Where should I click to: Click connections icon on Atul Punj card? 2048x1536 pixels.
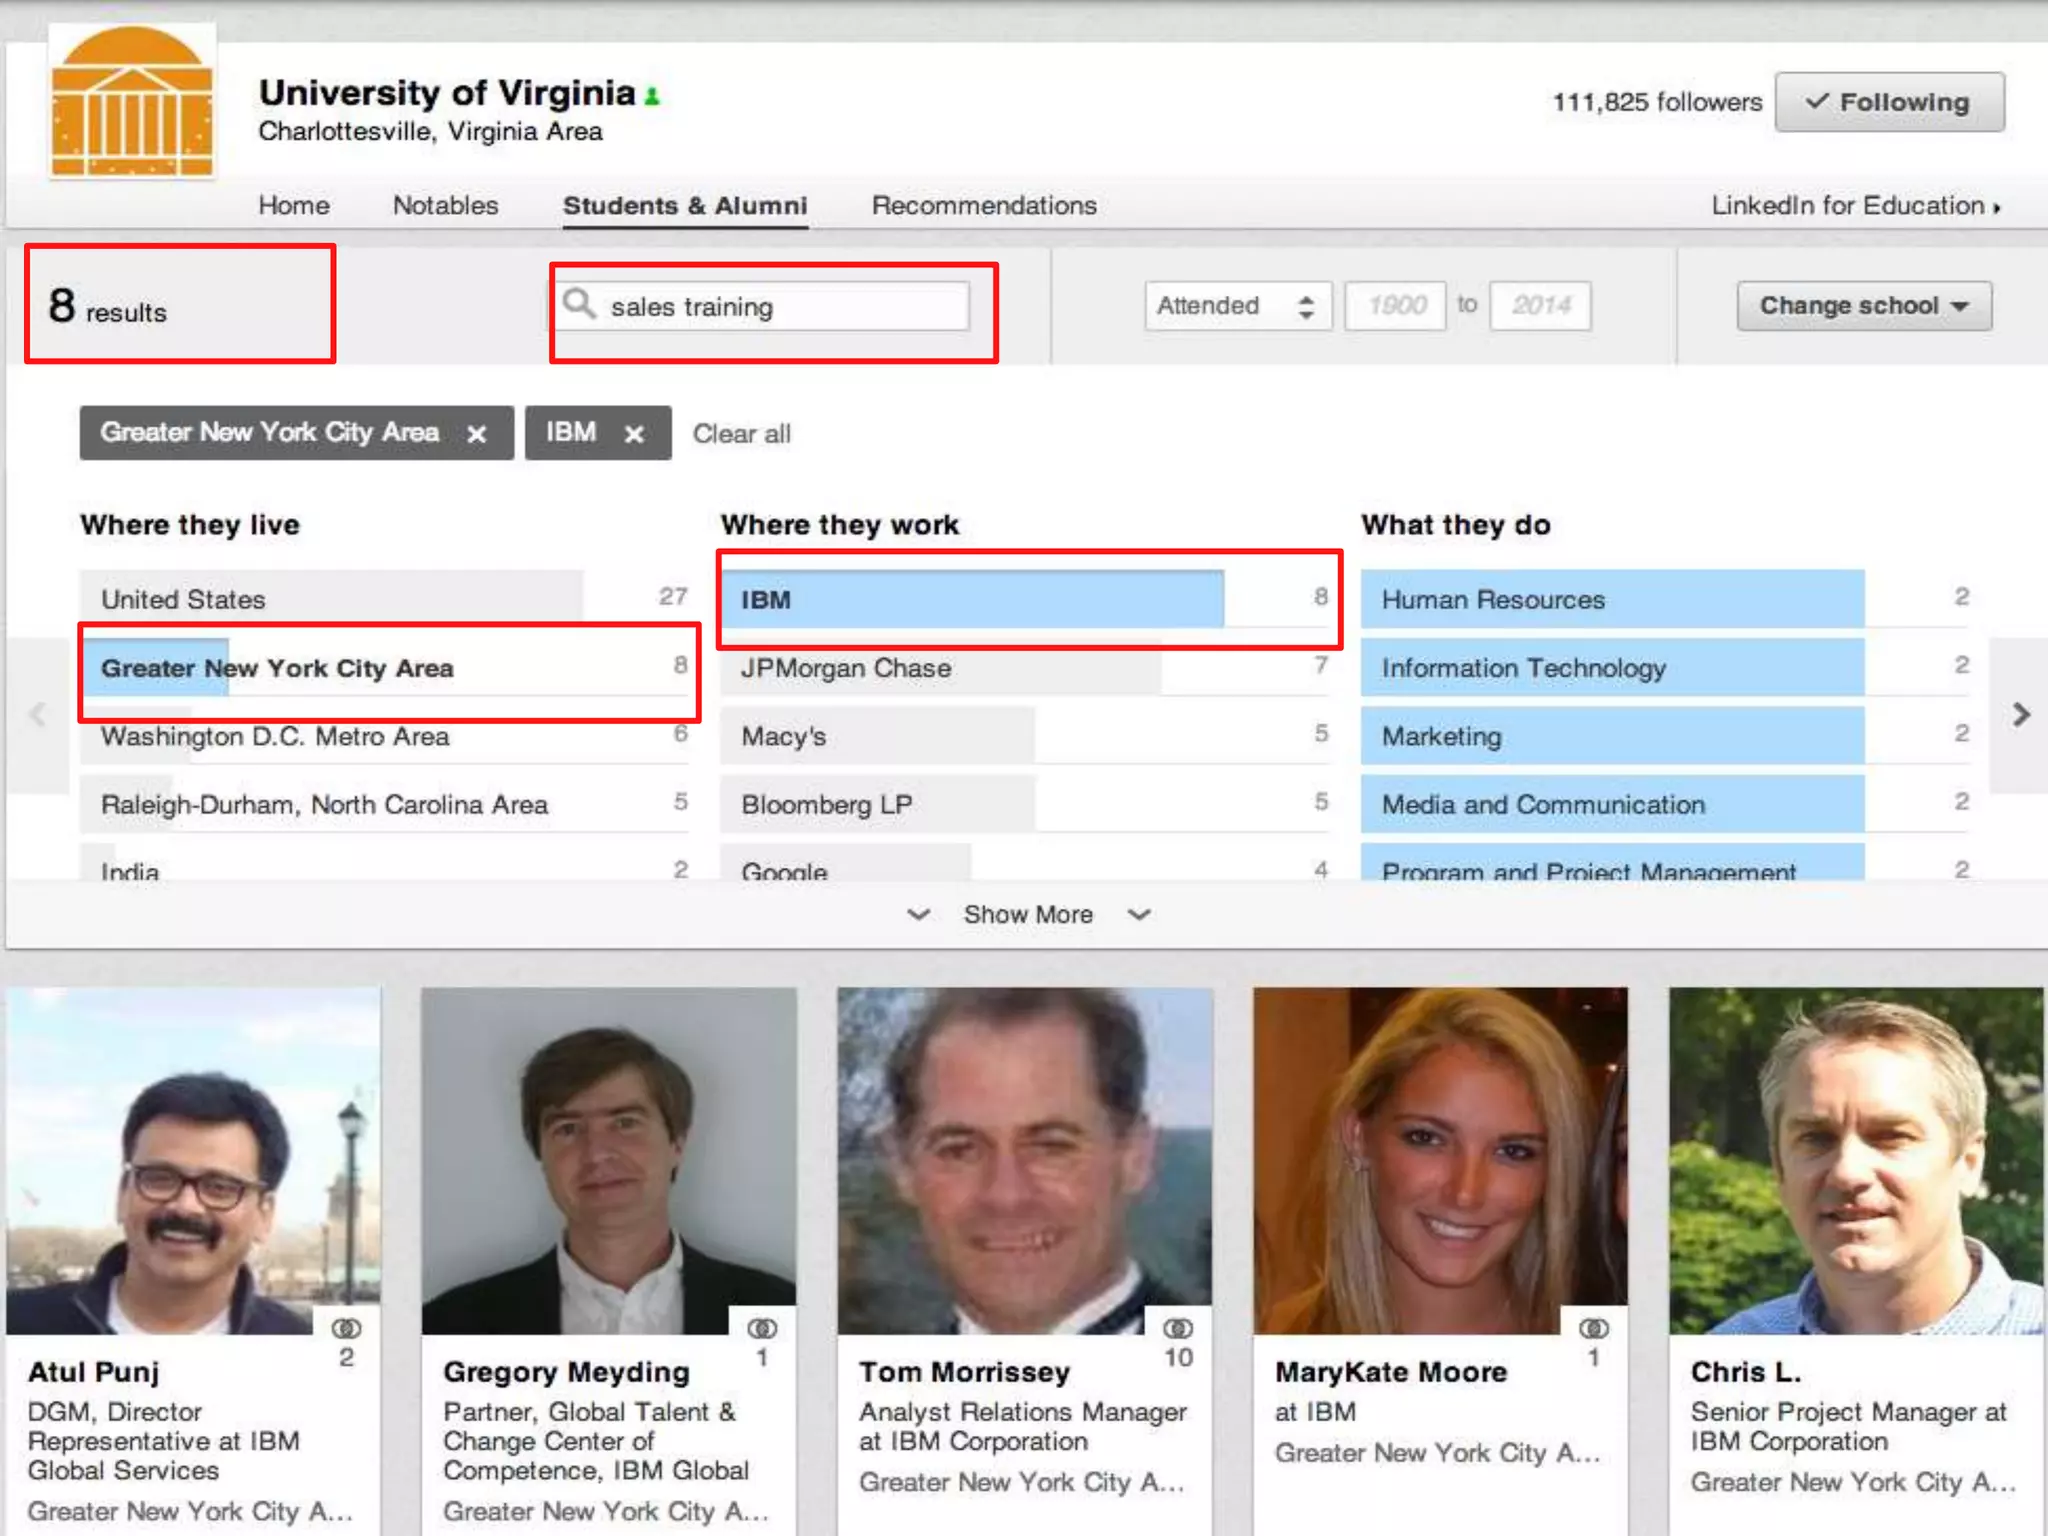[x=347, y=1328]
